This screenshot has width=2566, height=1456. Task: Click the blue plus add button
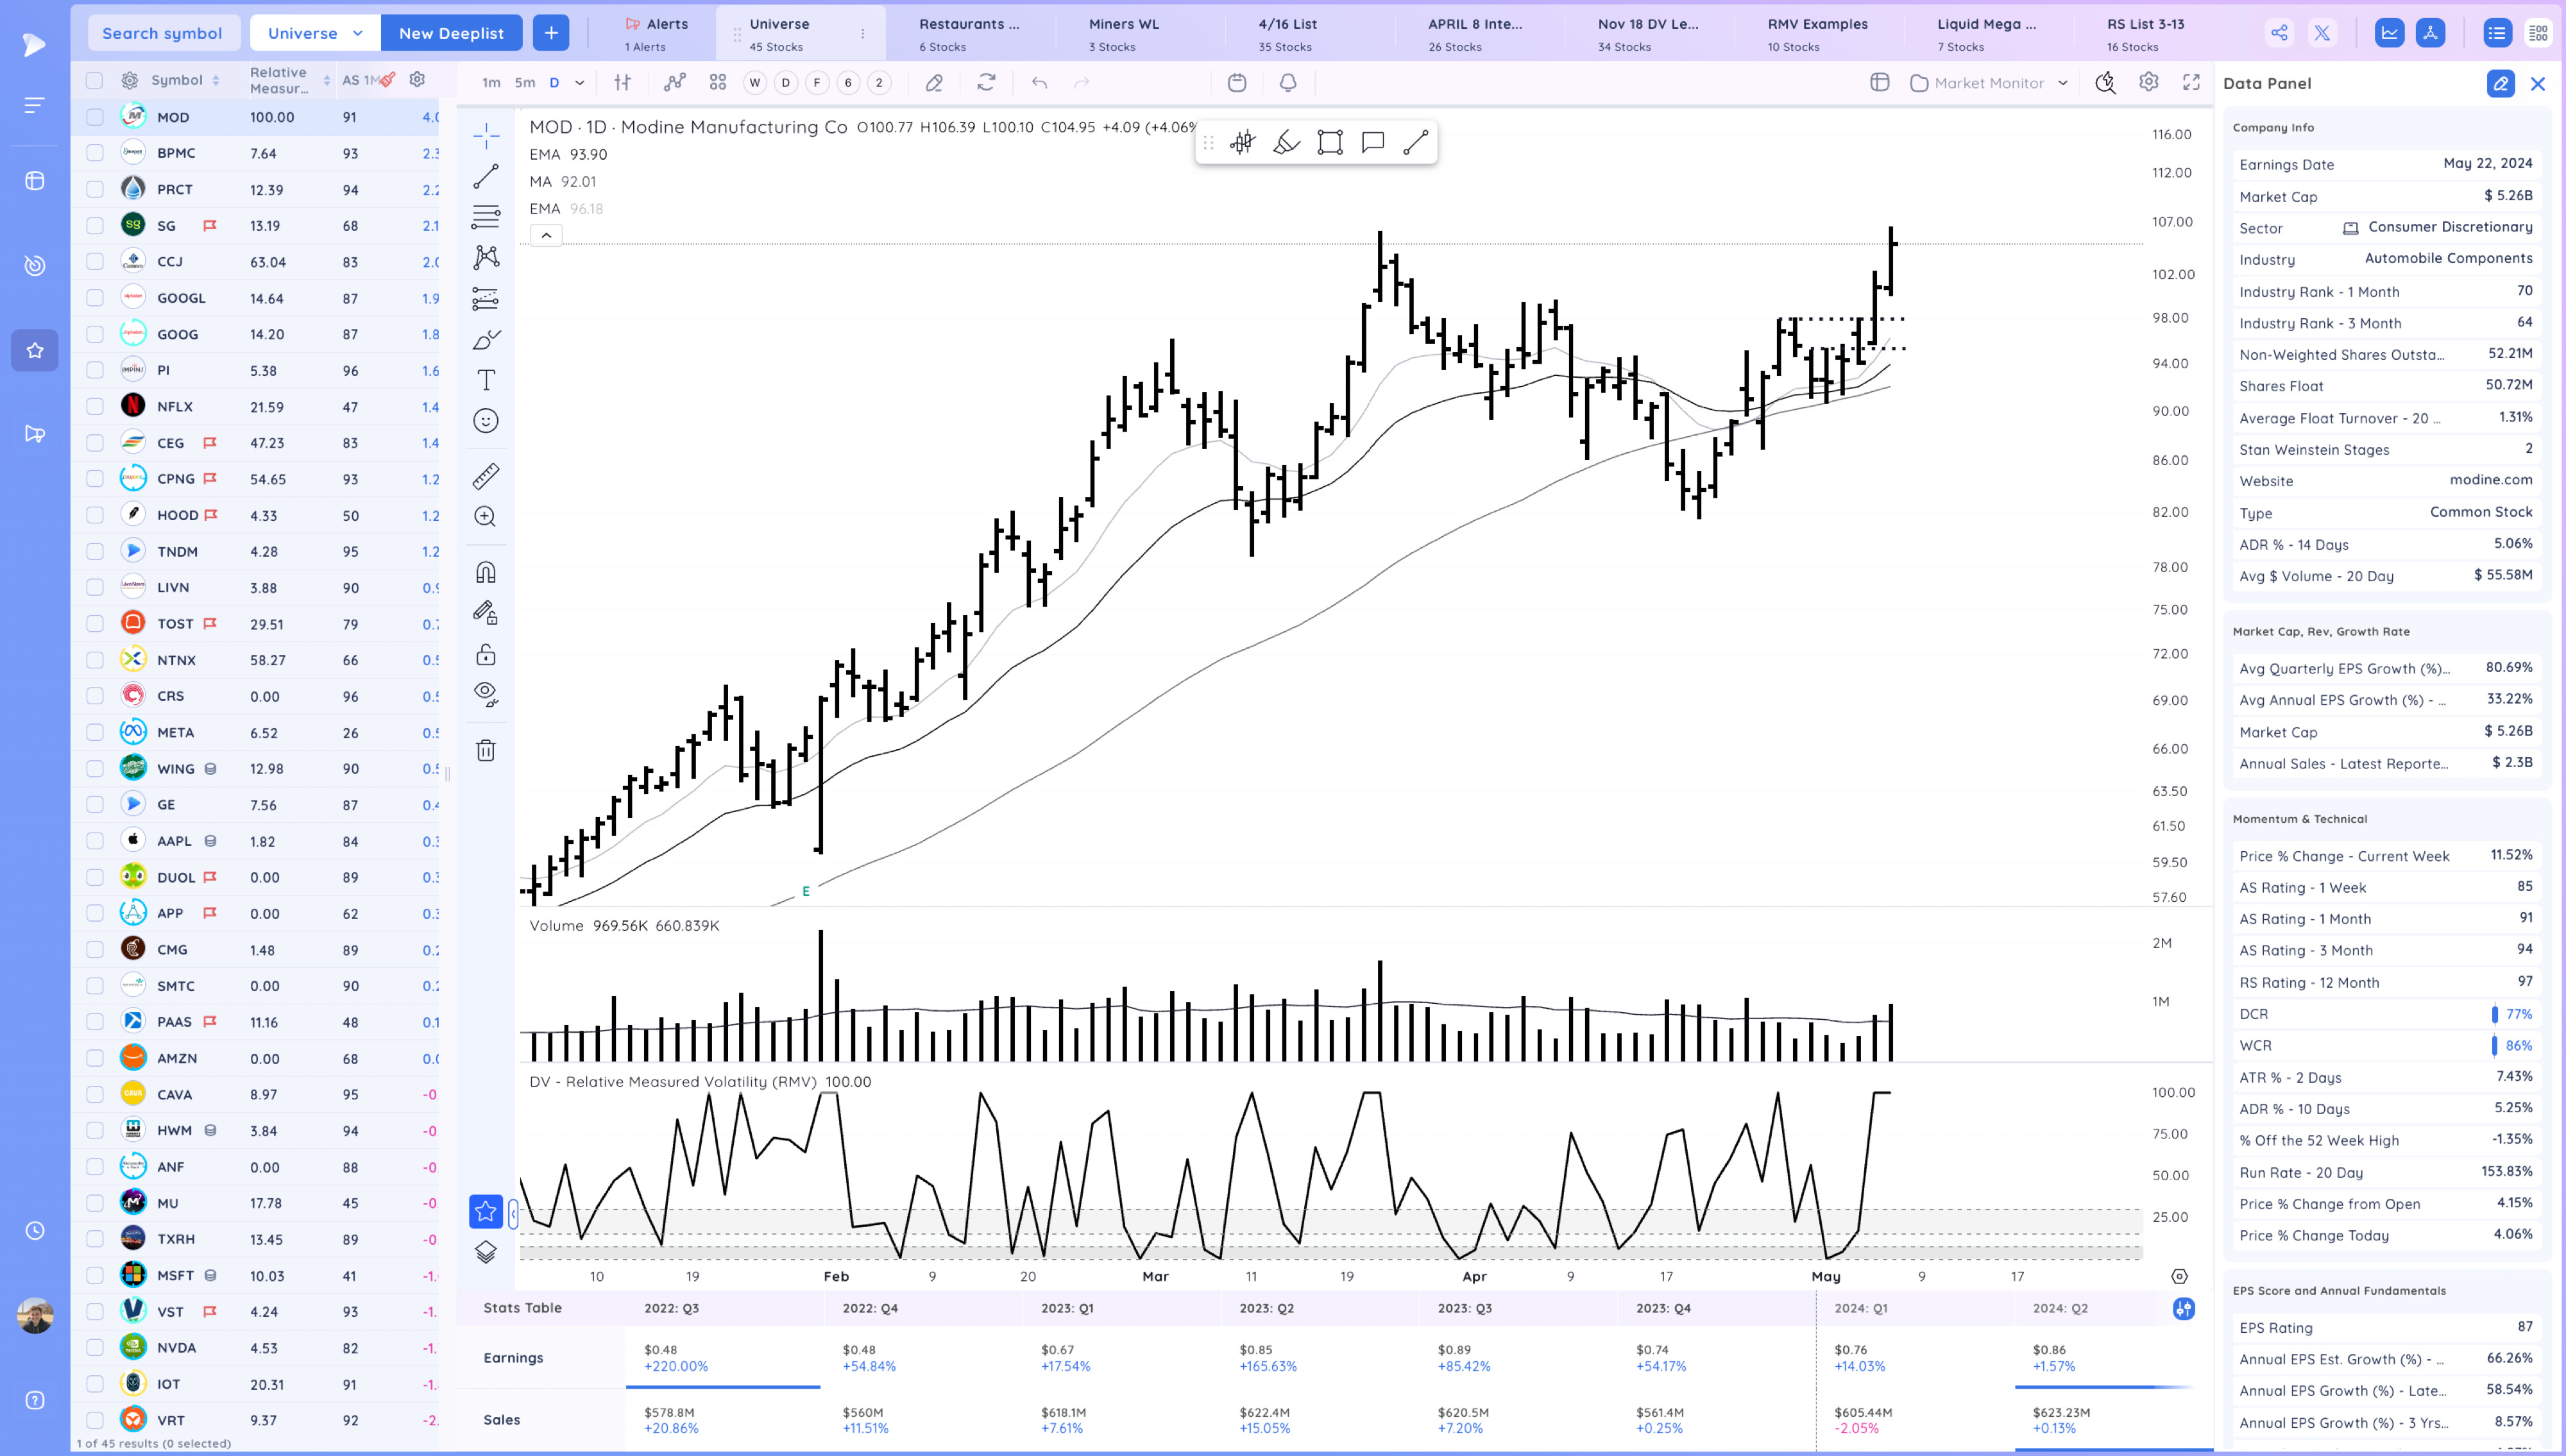click(551, 33)
